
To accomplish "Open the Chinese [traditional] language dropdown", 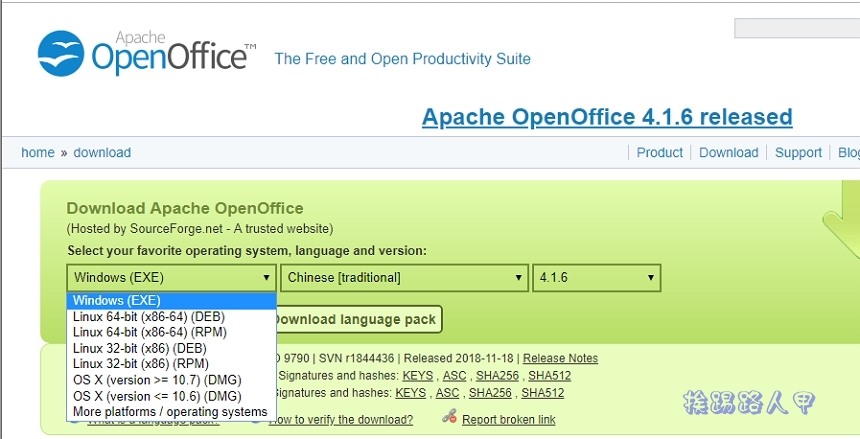I will [405, 278].
